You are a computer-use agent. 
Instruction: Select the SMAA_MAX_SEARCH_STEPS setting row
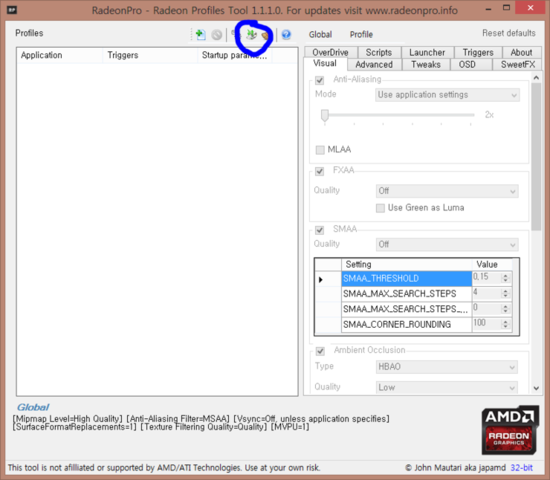407,294
